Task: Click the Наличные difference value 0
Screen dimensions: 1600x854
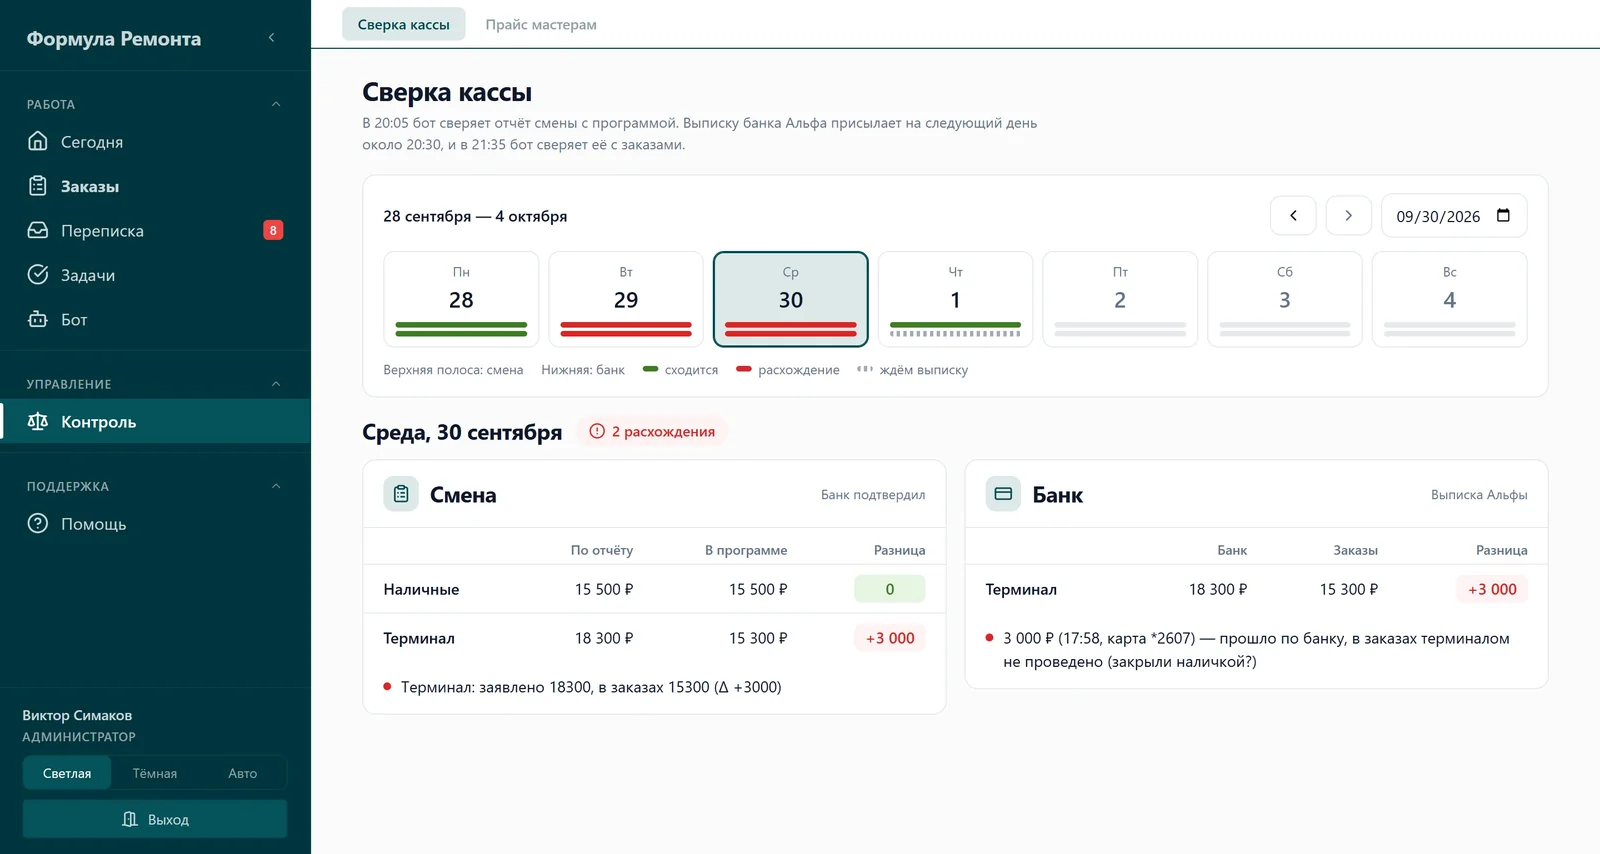Action: (x=890, y=589)
